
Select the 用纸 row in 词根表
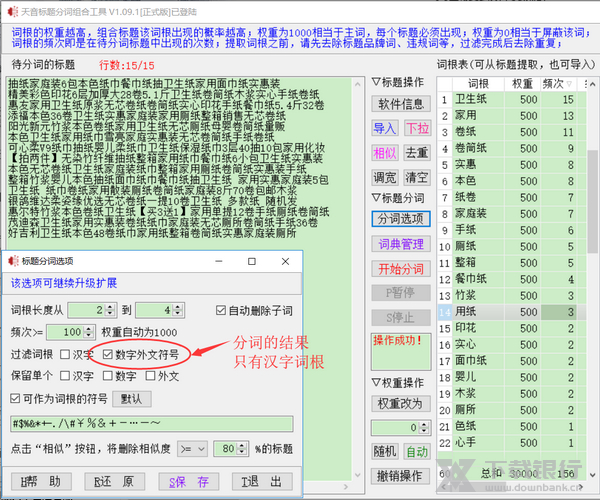point(512,312)
